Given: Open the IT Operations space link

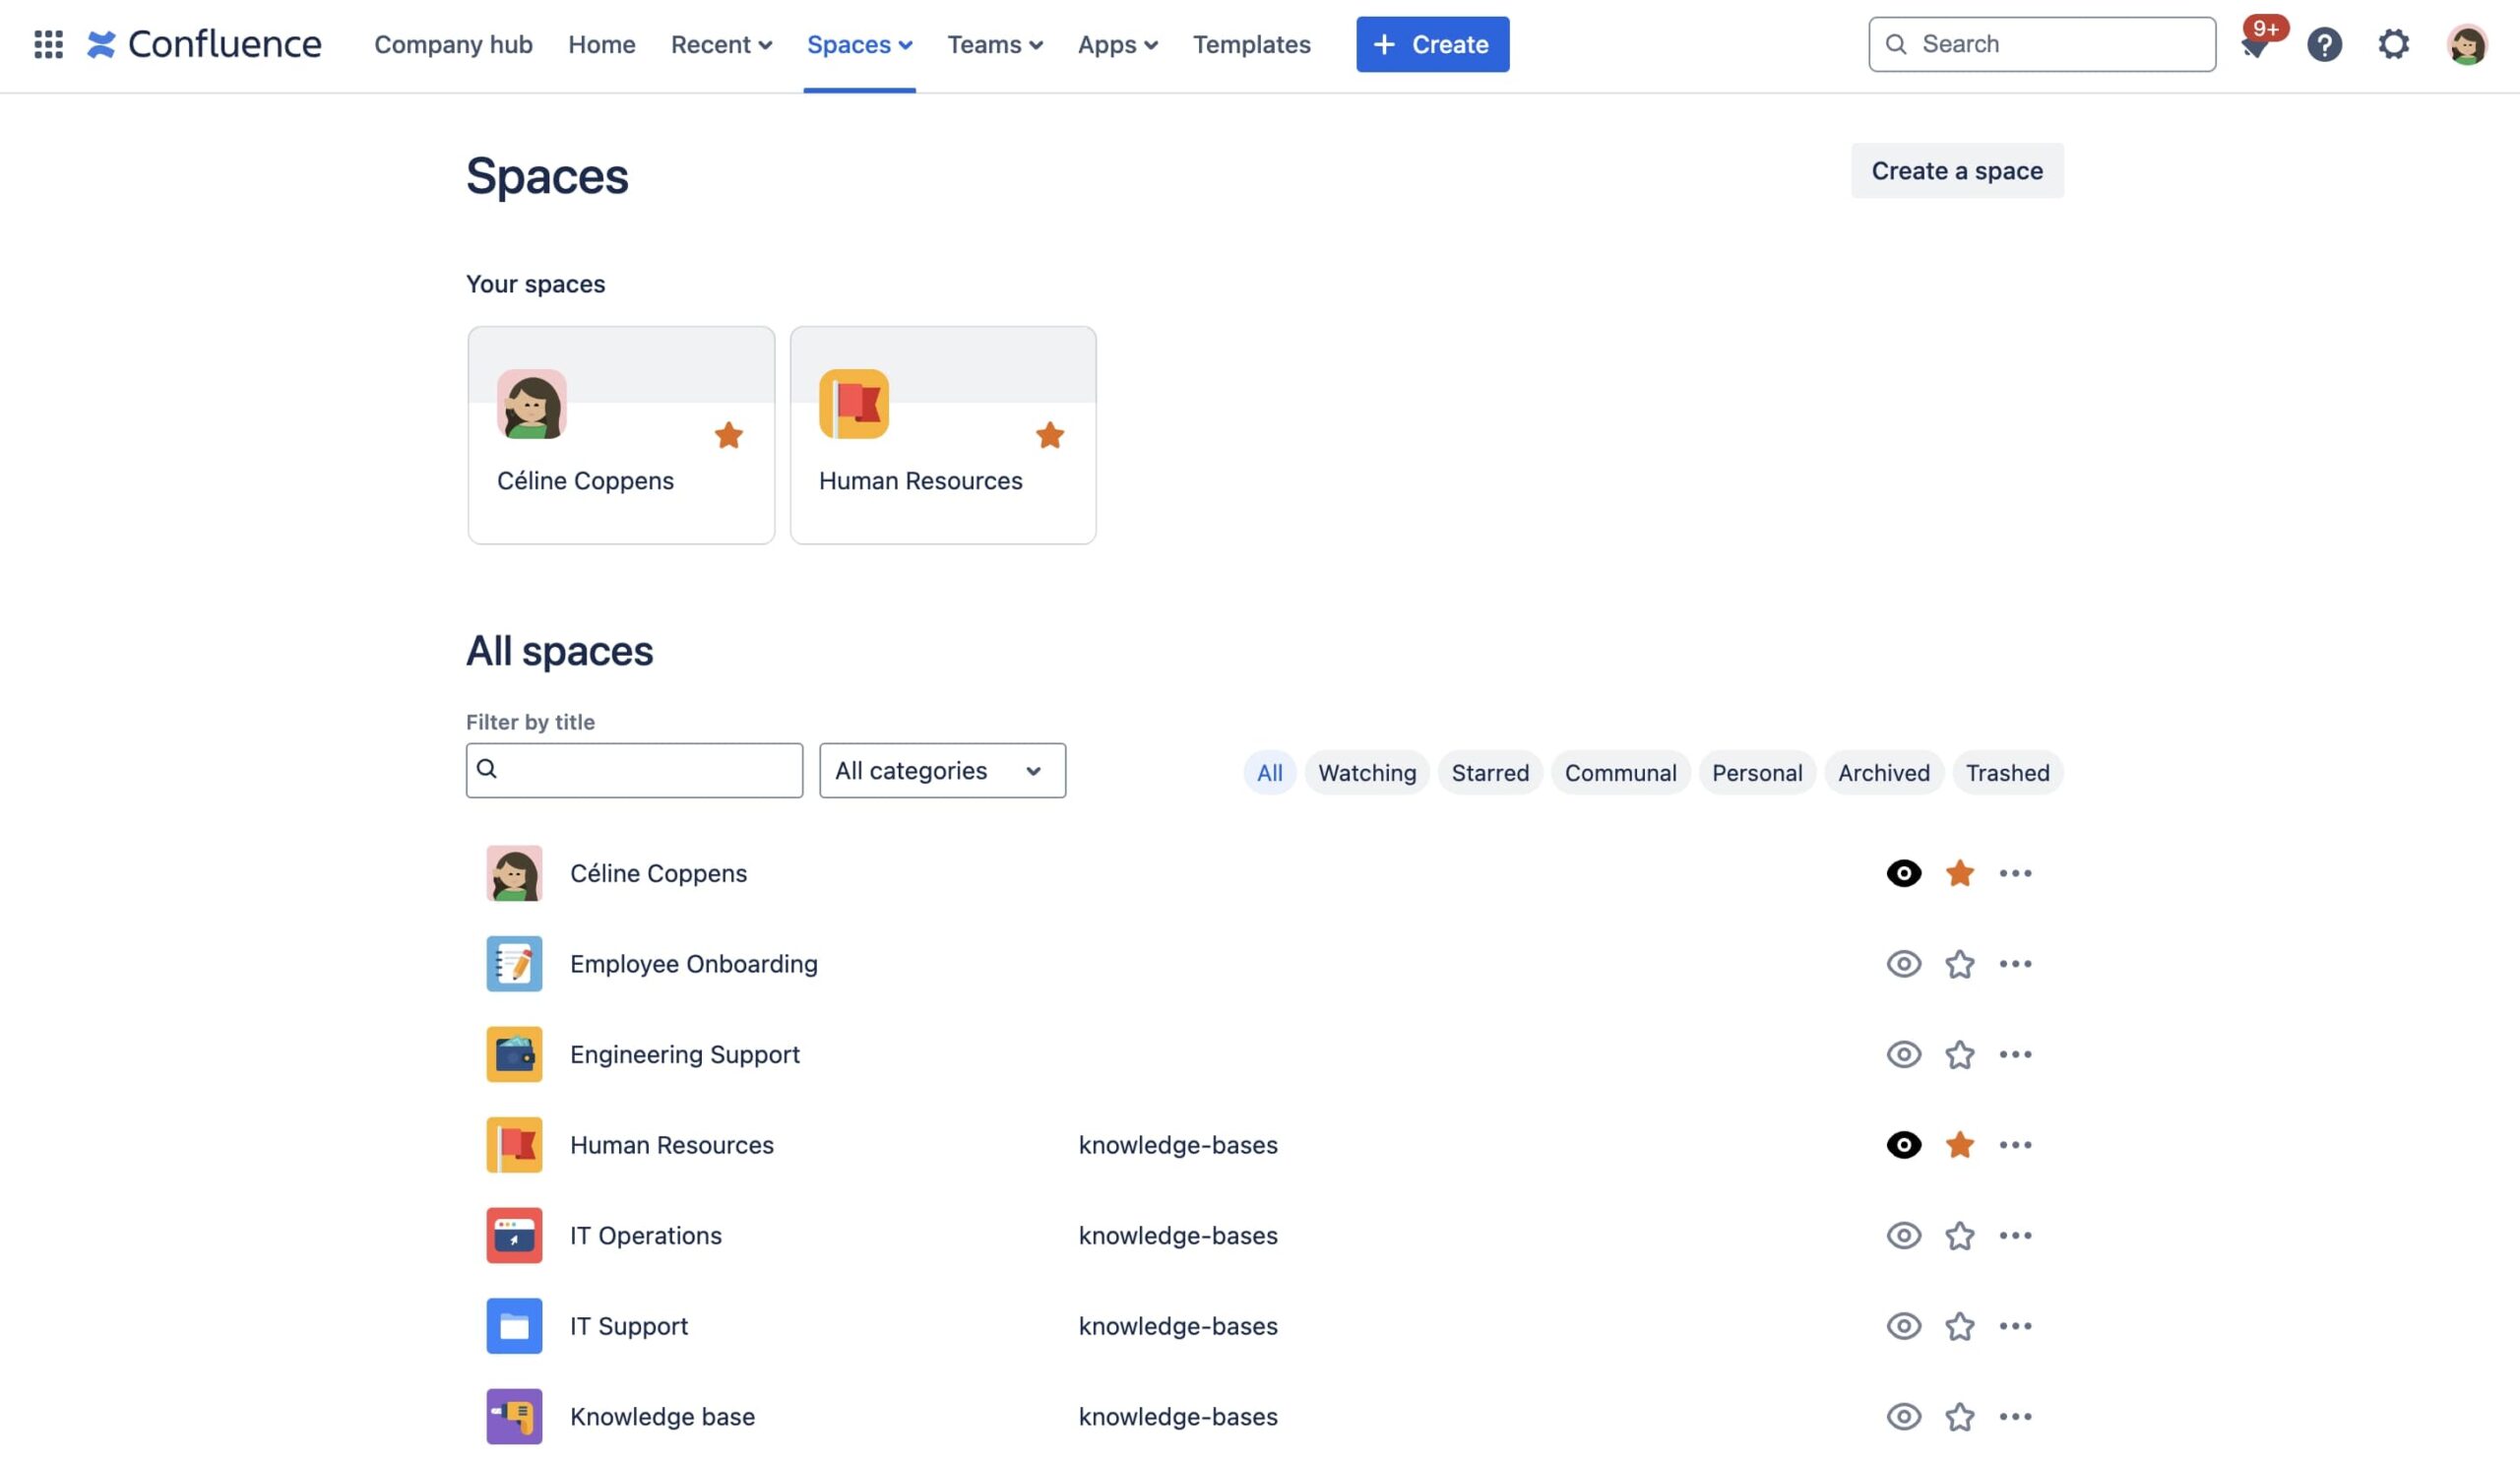Looking at the screenshot, I should [645, 1235].
